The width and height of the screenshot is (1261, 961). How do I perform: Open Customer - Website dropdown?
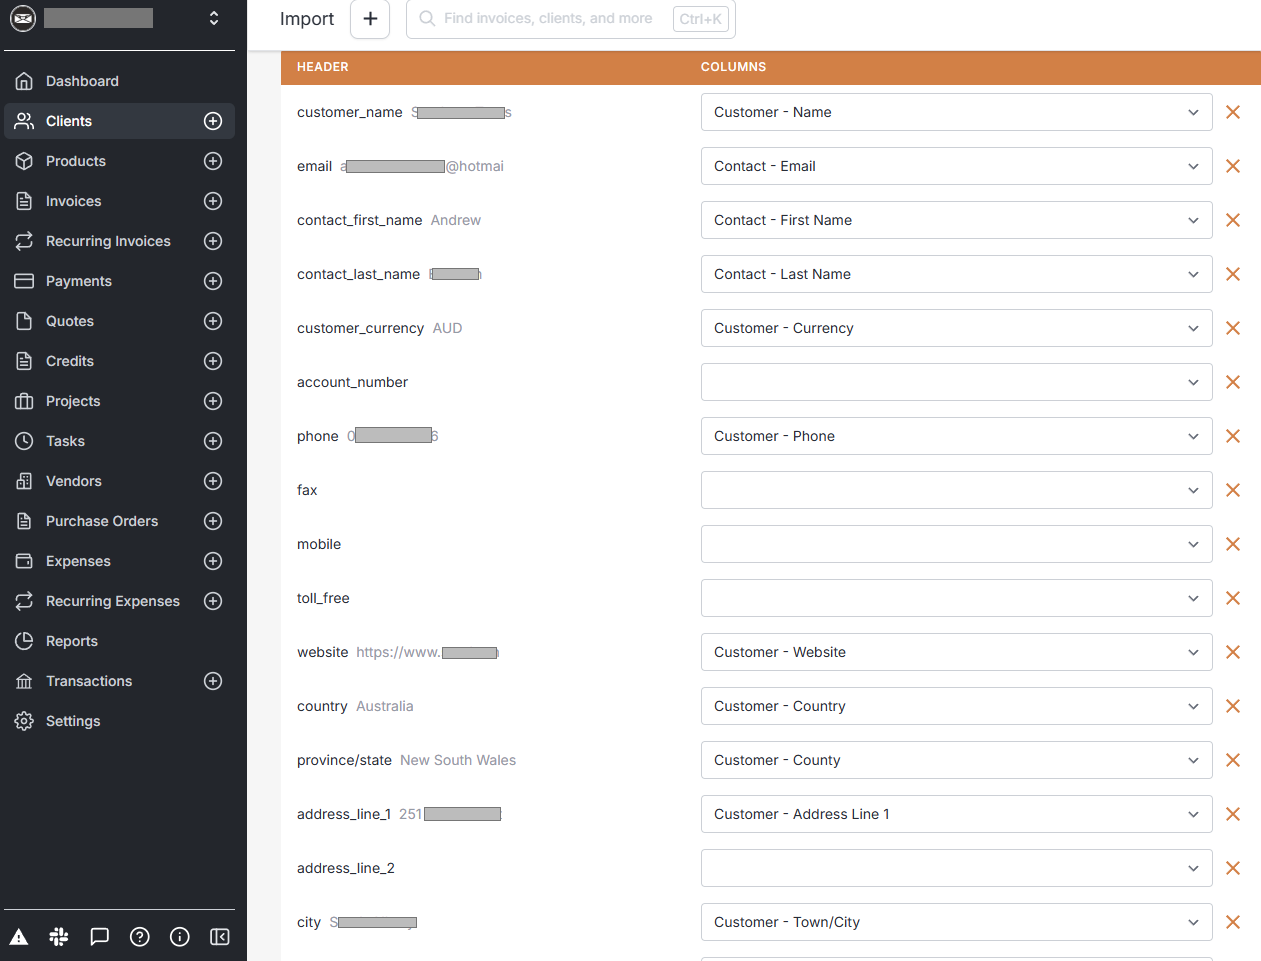click(x=956, y=652)
